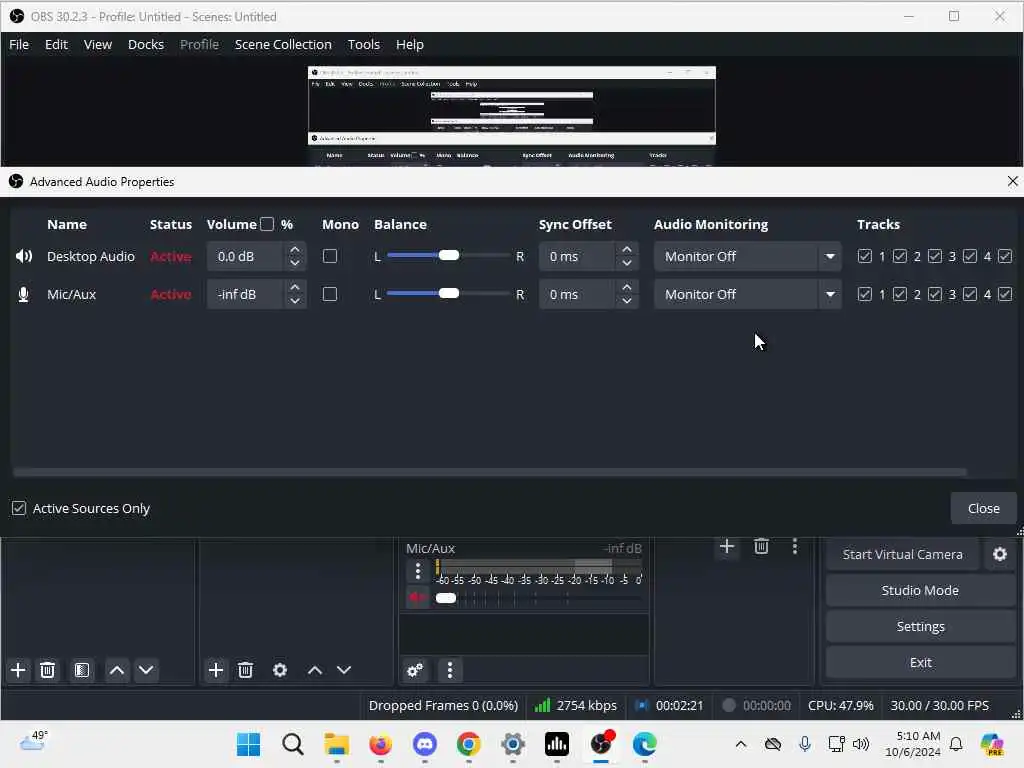Increase Mic/Aux volume stepper up
This screenshot has height=768, width=1024.
coord(295,287)
